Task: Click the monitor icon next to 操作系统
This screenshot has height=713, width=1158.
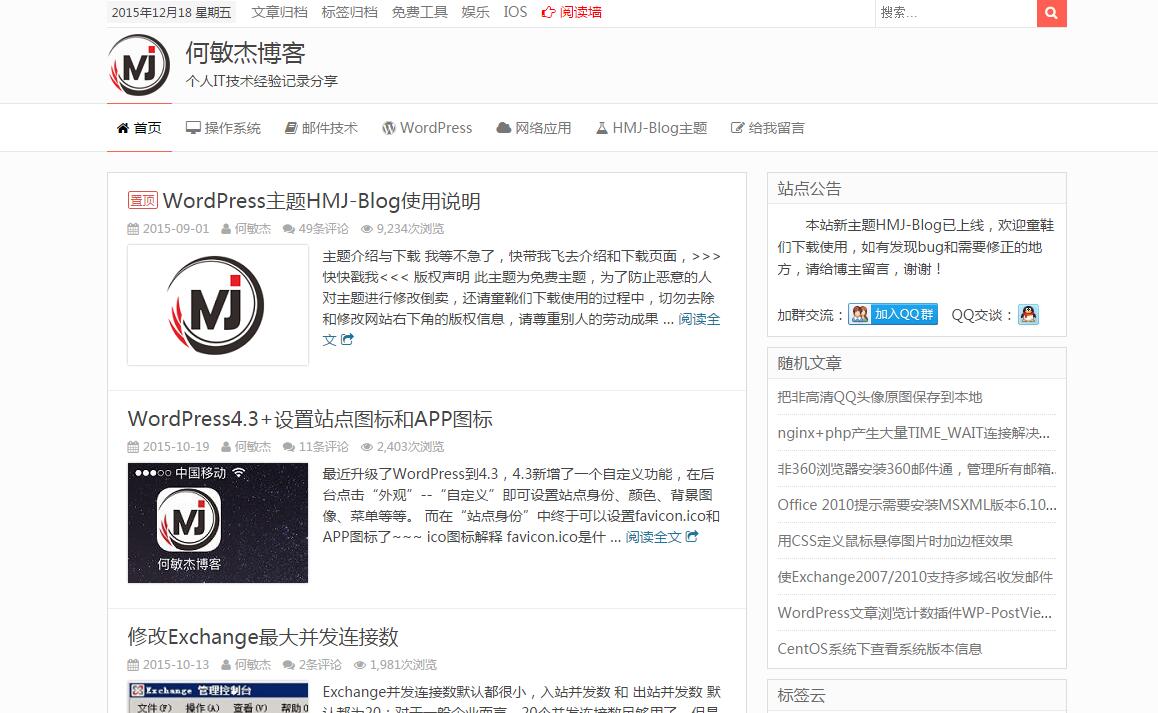Action: [x=193, y=128]
